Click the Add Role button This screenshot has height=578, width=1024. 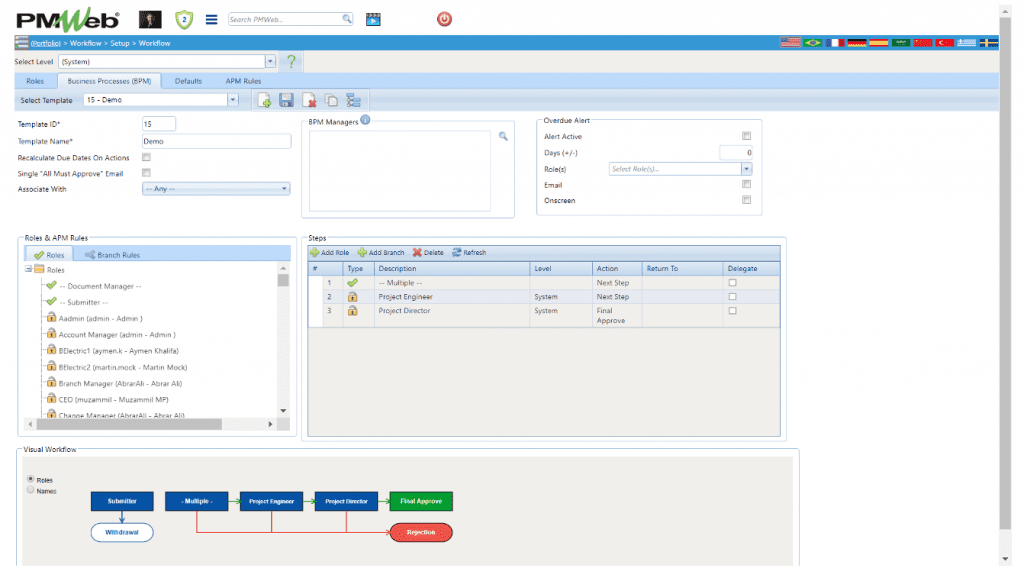pos(330,253)
